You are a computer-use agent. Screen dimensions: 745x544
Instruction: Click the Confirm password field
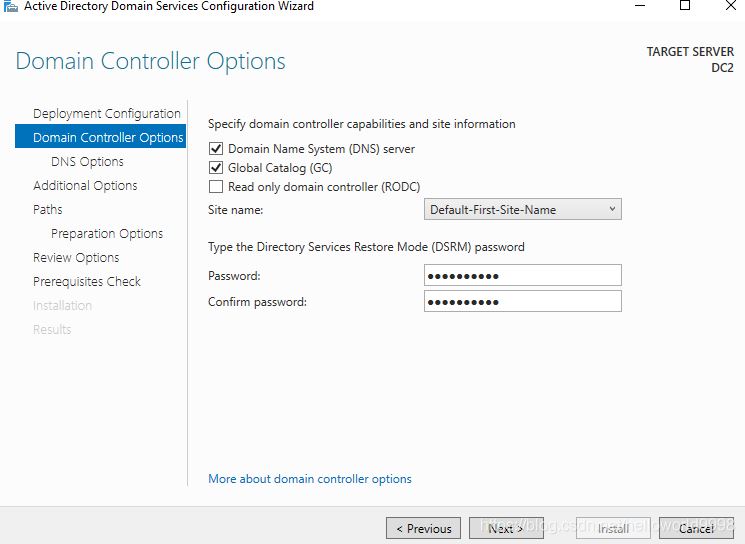[523, 302]
